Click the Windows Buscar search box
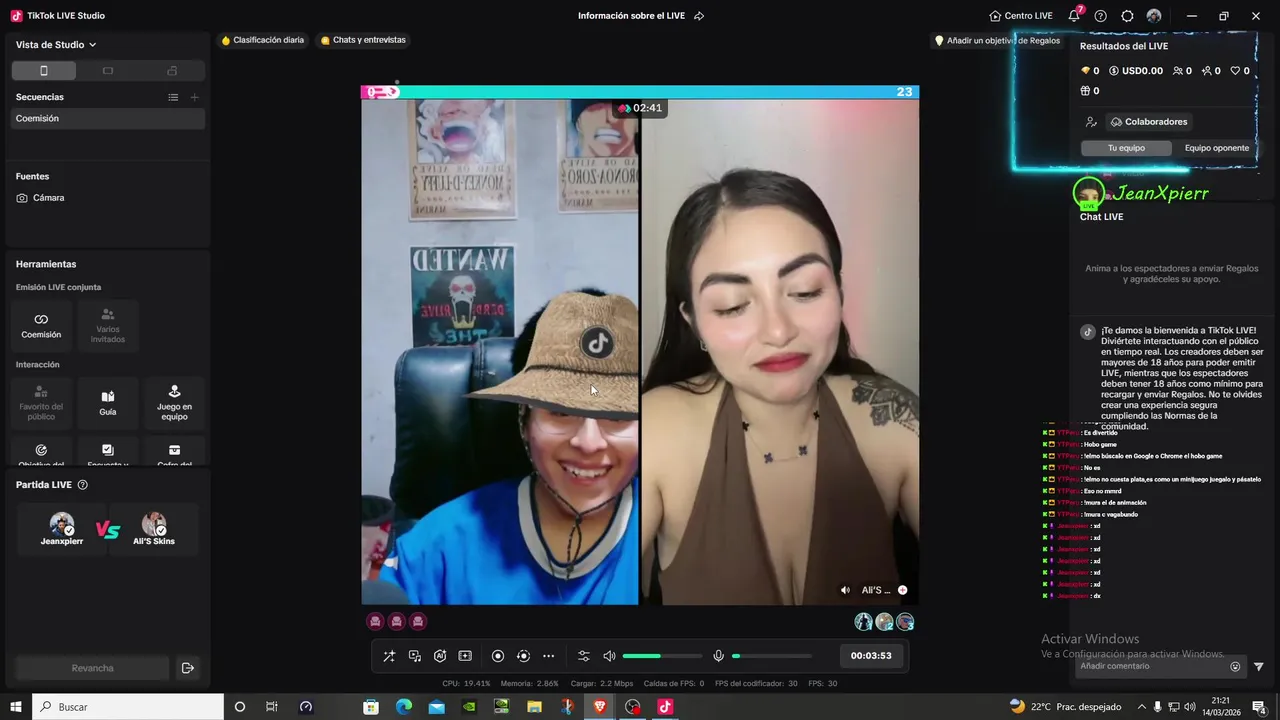 point(128,707)
